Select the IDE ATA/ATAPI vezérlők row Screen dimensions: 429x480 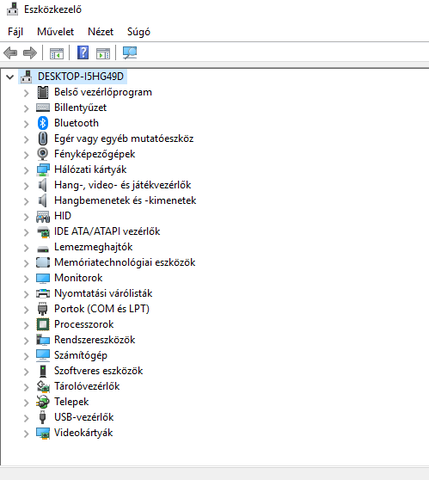[x=107, y=231]
